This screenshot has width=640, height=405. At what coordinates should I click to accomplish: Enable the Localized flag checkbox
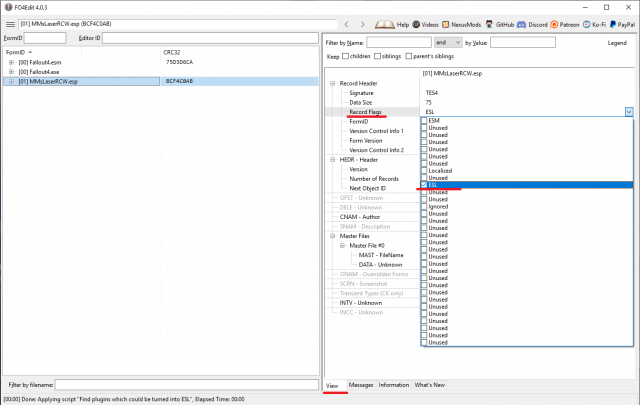pyautogui.click(x=424, y=171)
